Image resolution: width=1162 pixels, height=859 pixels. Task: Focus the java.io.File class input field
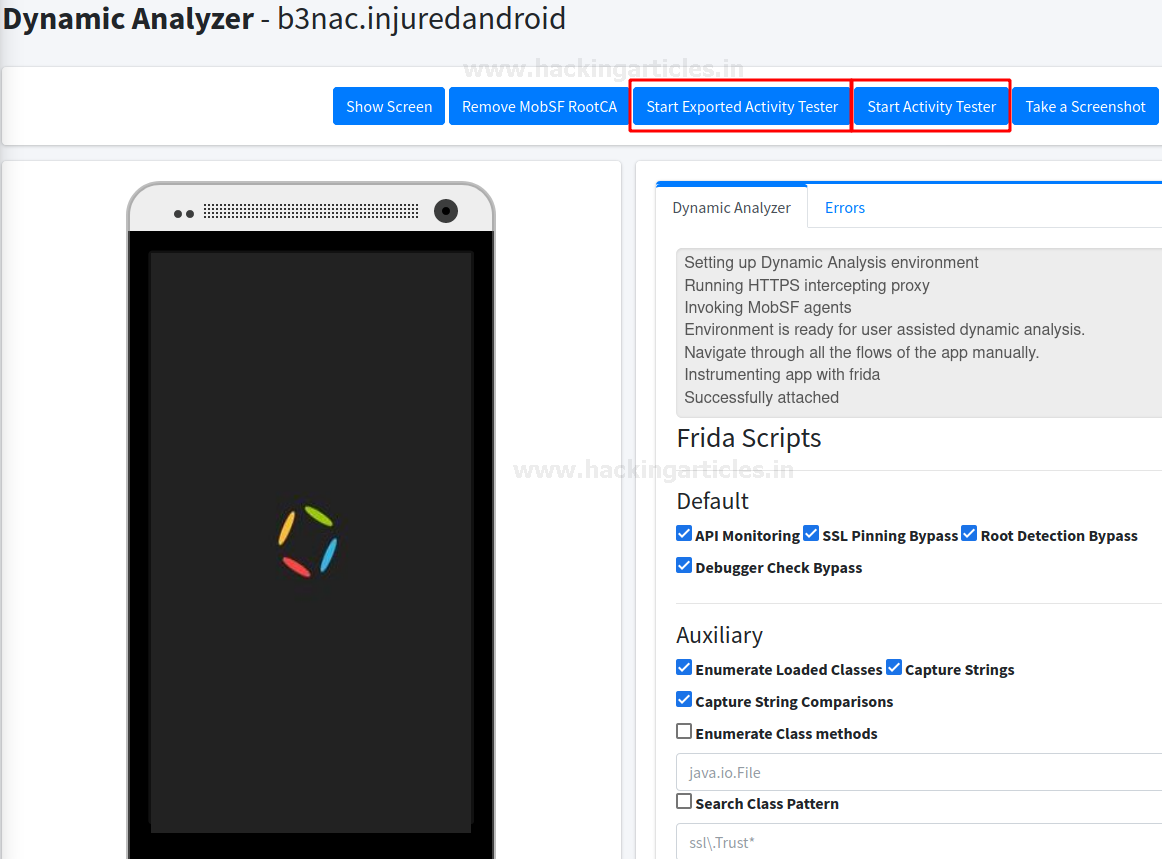point(919,772)
